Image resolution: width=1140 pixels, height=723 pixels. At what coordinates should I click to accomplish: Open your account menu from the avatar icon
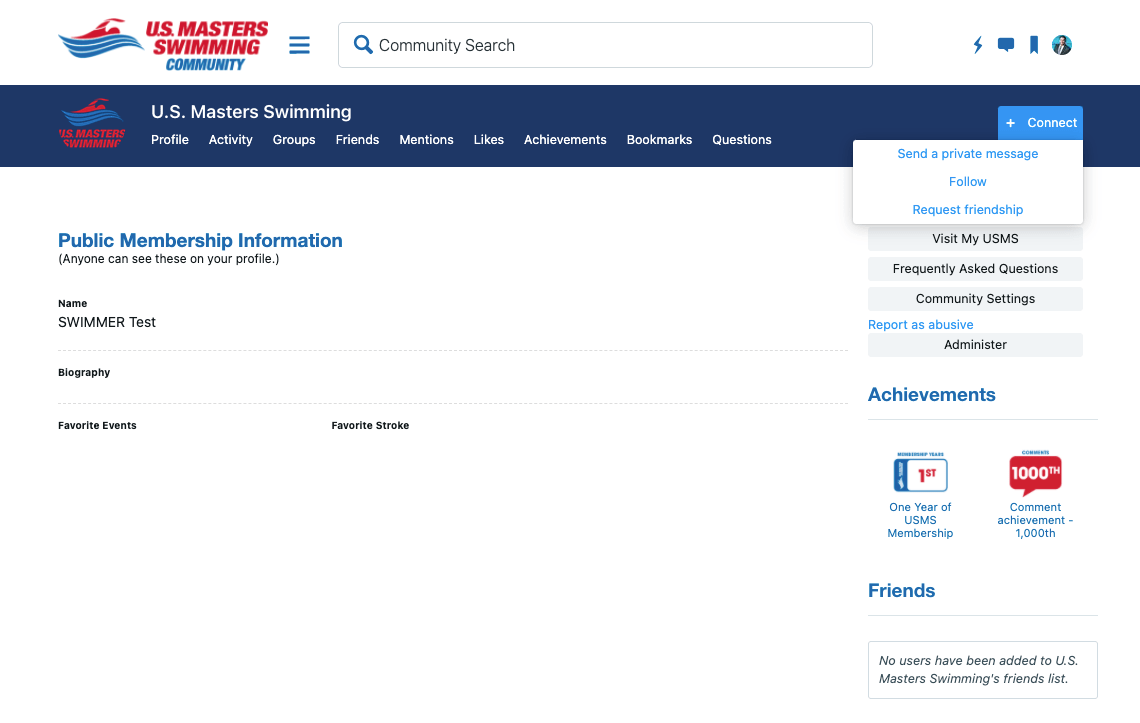coord(1061,44)
